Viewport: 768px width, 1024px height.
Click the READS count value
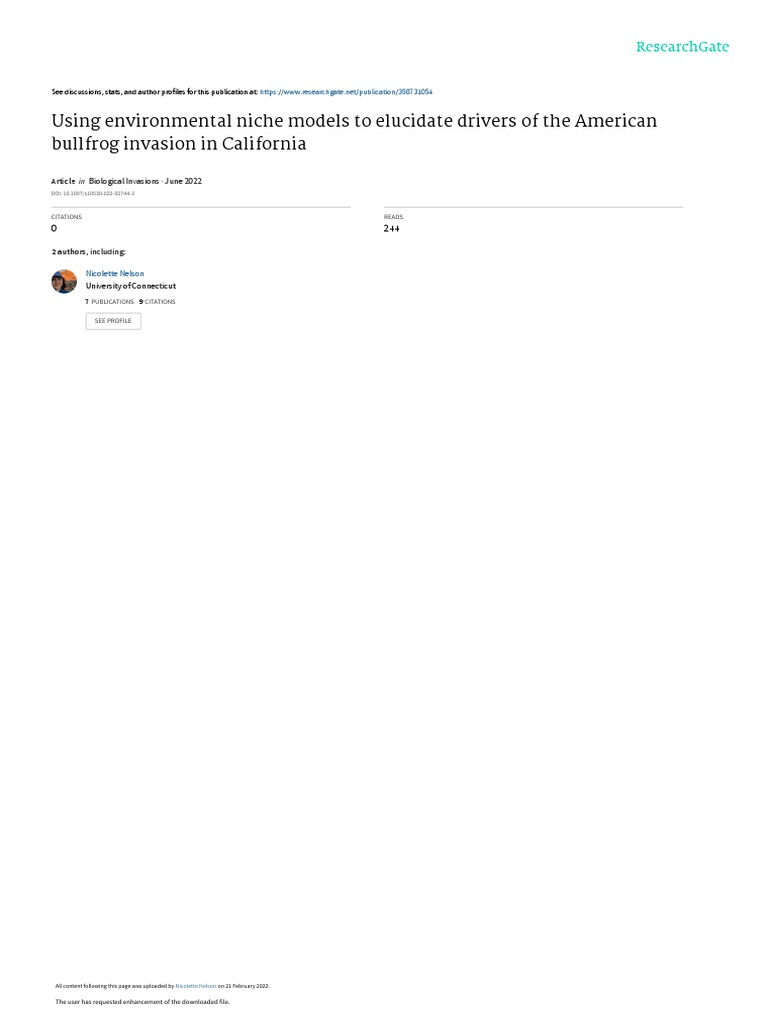point(391,229)
